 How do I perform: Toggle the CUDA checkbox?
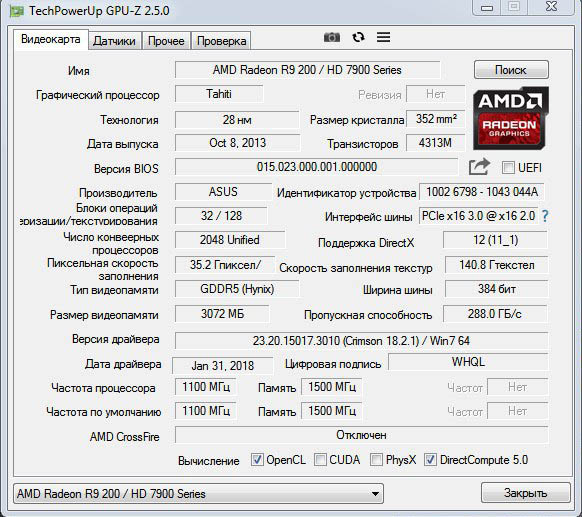(320, 460)
